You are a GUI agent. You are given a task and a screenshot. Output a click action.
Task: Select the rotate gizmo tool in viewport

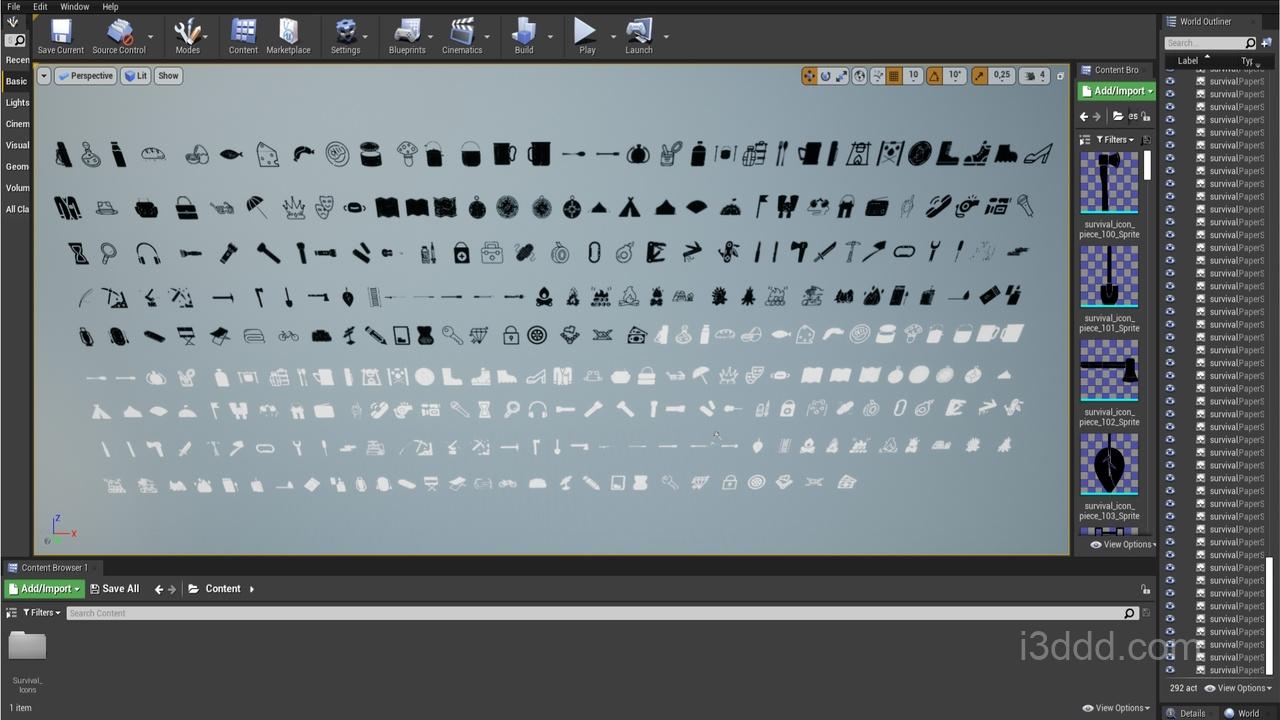[x=826, y=76]
